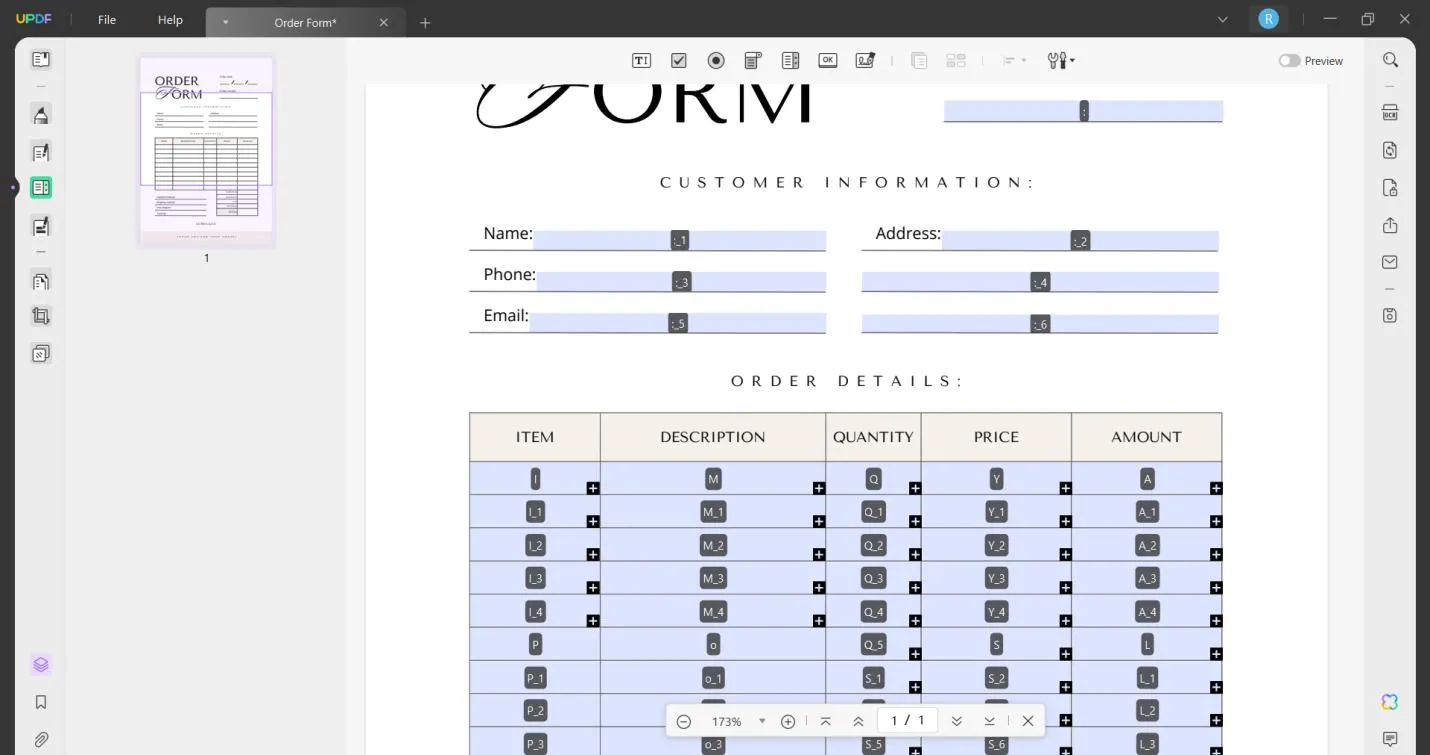Click the greyed-out duplicate fields icon
The image size is (1430, 755).
point(919,61)
